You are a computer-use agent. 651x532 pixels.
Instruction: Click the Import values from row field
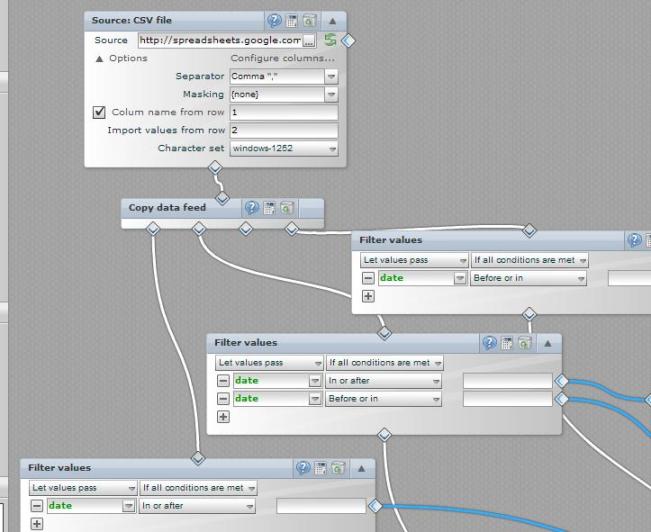(x=283, y=130)
